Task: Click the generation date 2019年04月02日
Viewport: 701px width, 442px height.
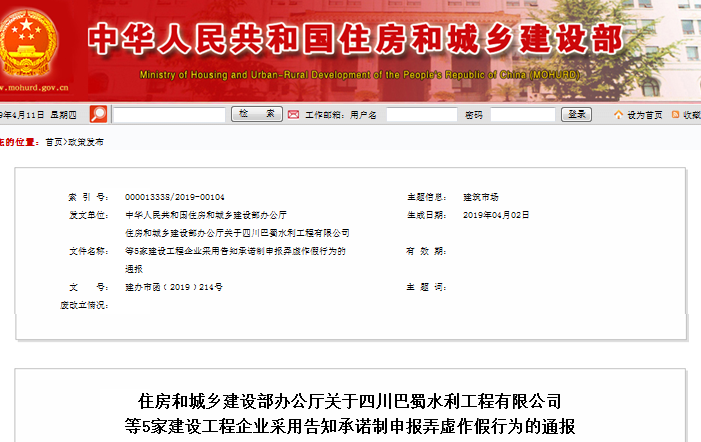Action: tap(495, 215)
